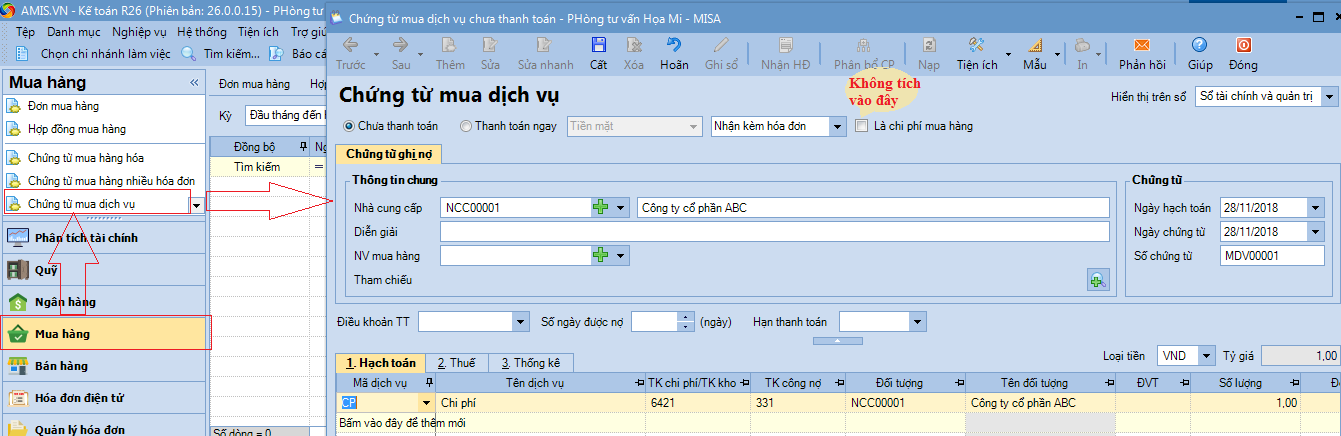1341x436 pixels.
Task: Click the Hoãn undo icon
Action: point(674,45)
